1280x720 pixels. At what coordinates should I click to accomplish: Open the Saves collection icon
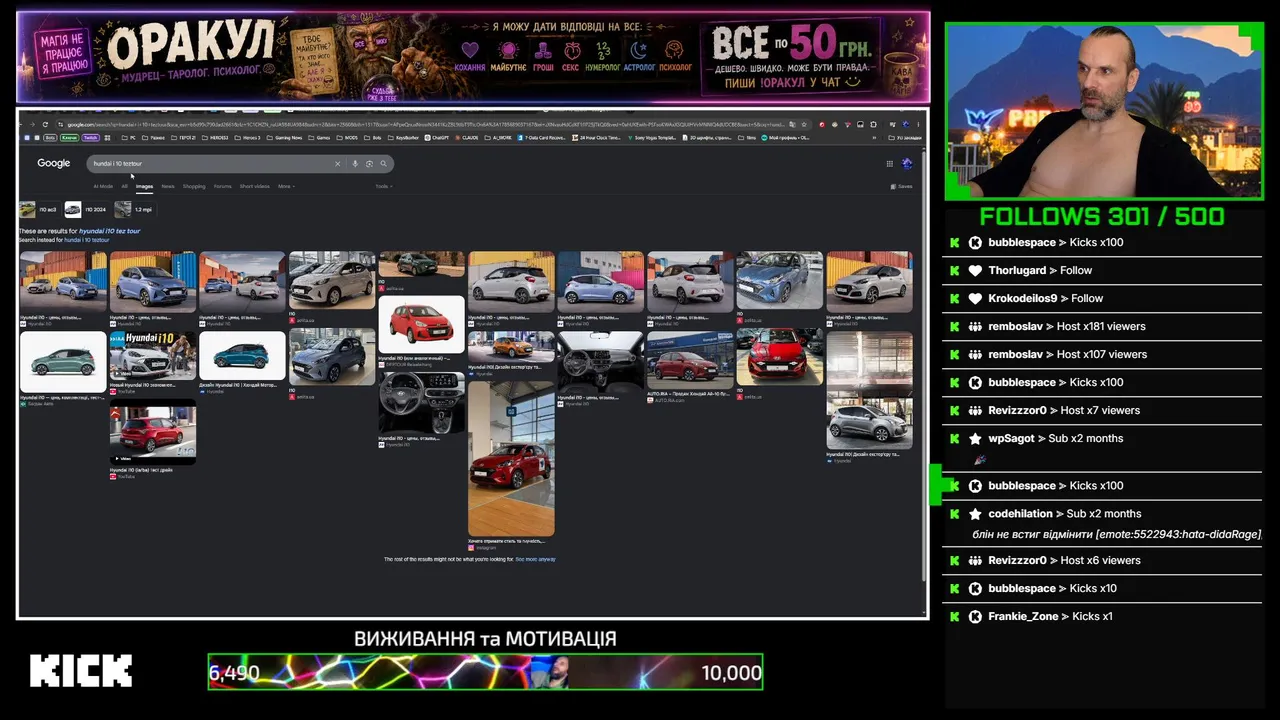click(902, 186)
